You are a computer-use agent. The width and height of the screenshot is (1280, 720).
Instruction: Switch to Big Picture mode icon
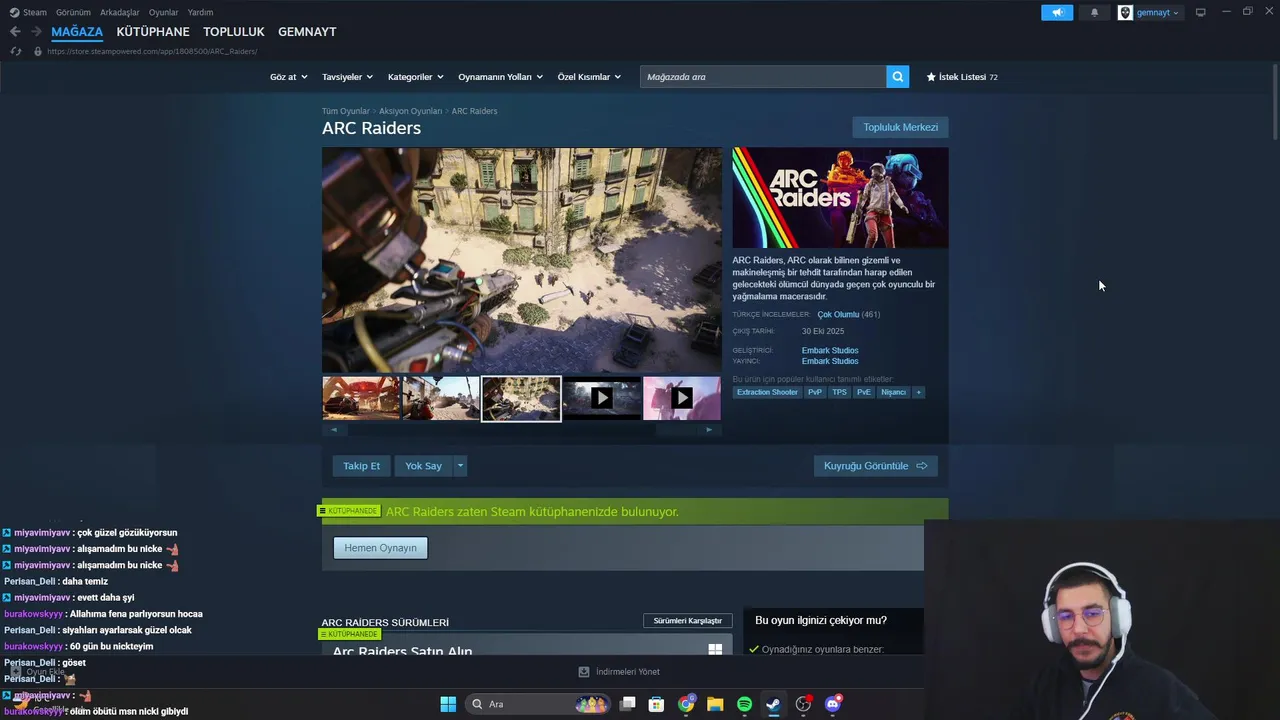pos(1201,12)
